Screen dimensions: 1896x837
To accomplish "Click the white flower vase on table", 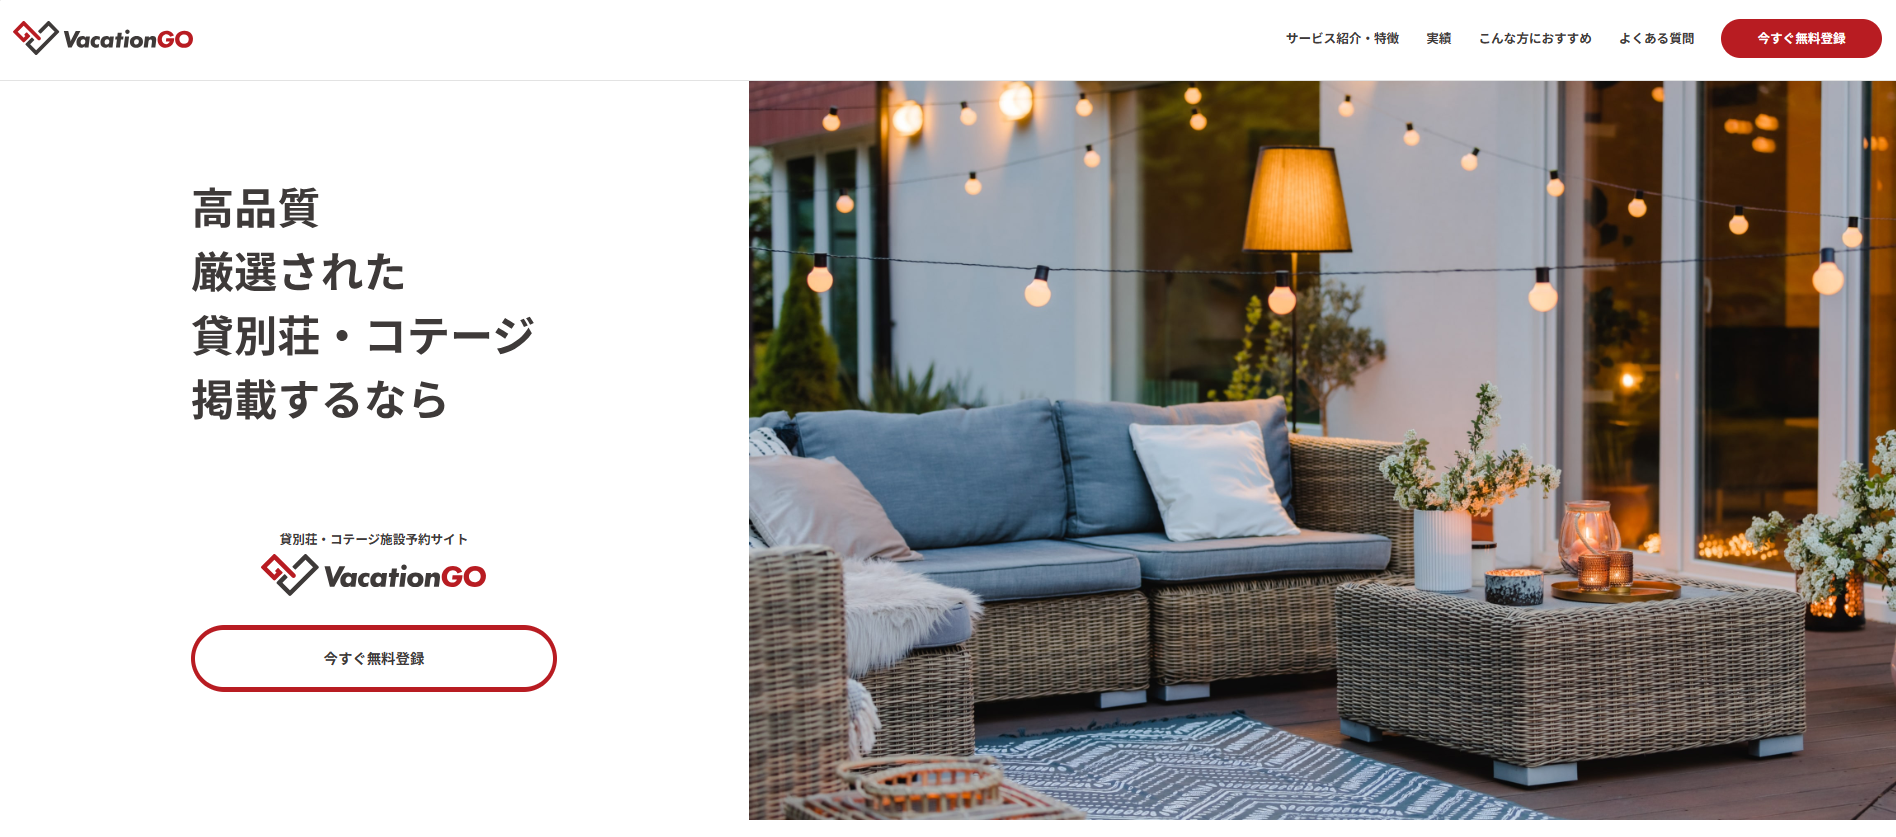I will pos(1442,549).
